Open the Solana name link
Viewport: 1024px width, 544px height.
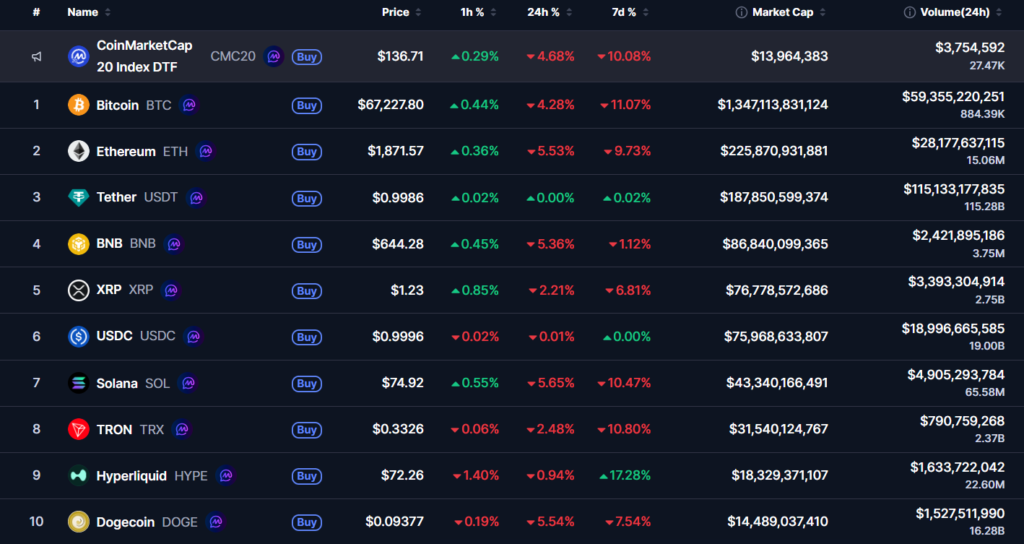(x=117, y=383)
